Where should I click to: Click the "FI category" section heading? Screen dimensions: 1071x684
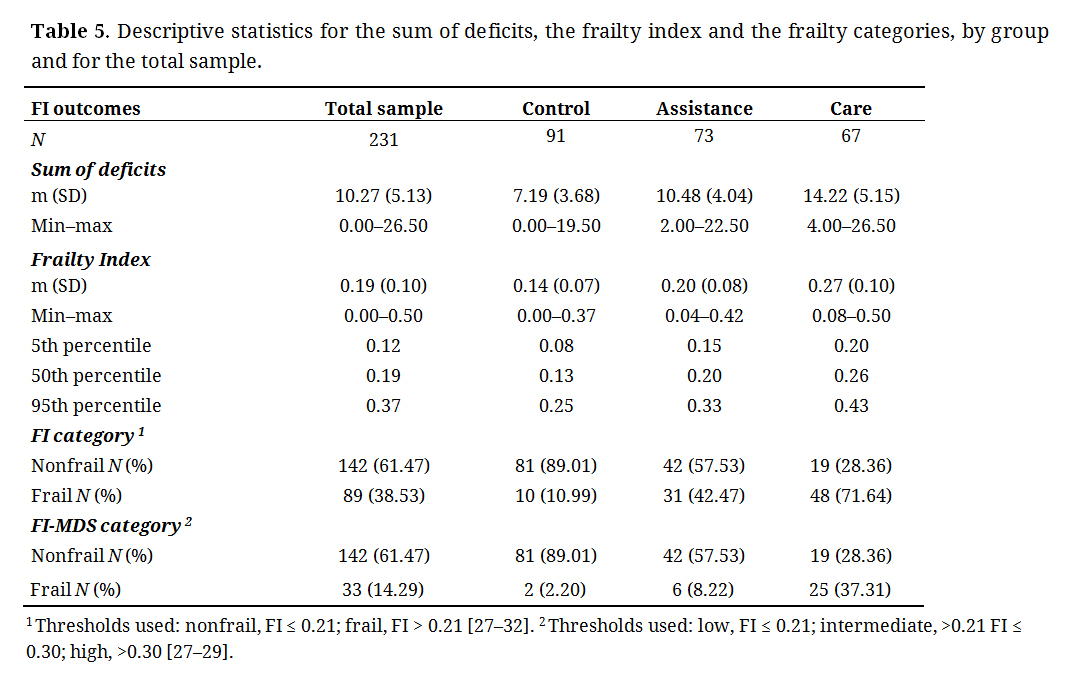point(86,436)
